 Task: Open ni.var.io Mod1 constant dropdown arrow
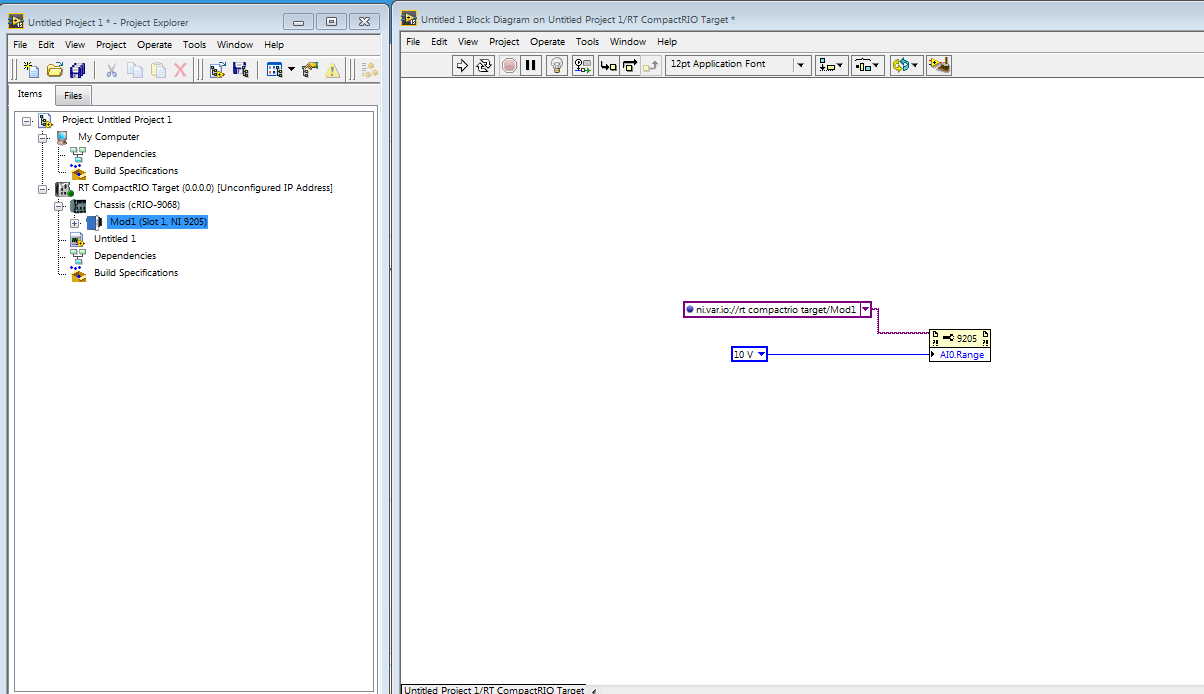865,310
